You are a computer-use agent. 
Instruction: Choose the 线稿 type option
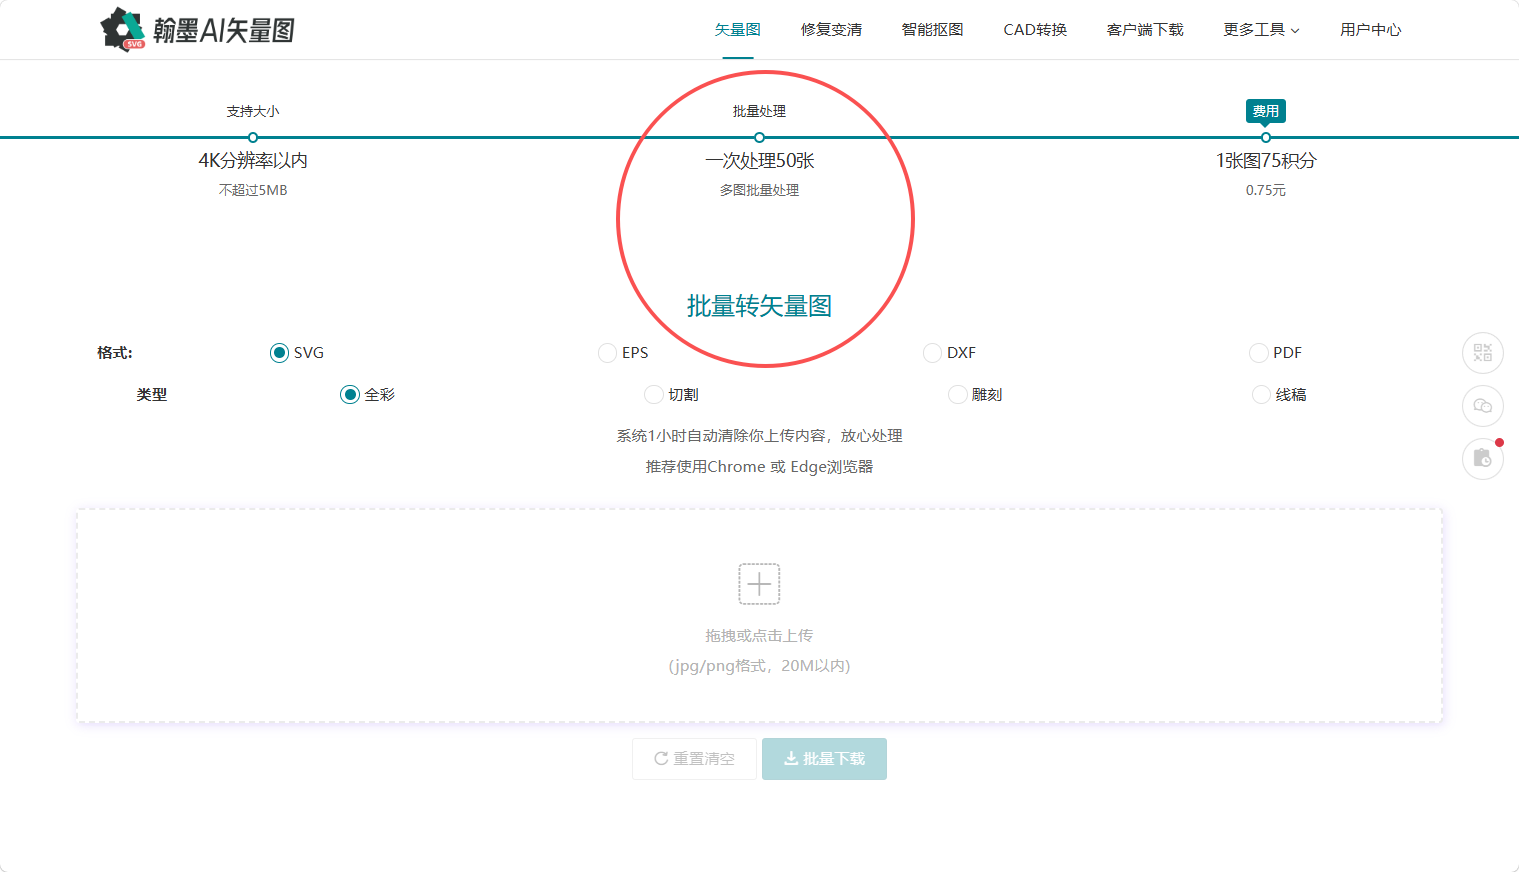point(1262,395)
